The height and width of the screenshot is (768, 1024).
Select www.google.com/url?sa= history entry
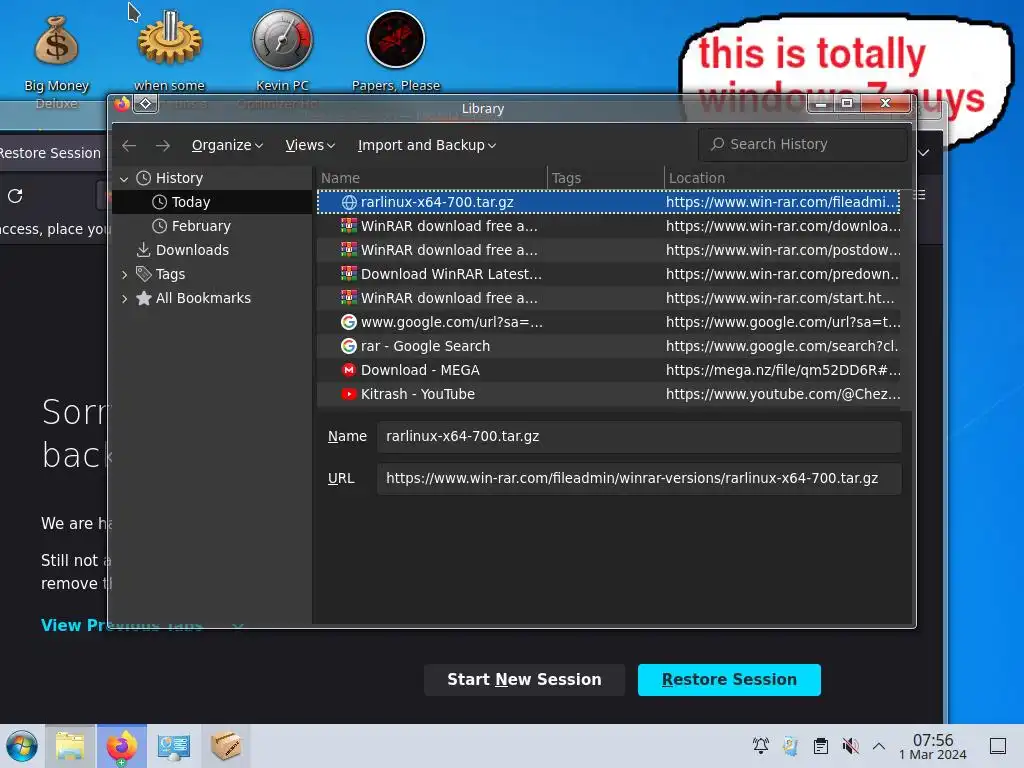click(609, 323)
